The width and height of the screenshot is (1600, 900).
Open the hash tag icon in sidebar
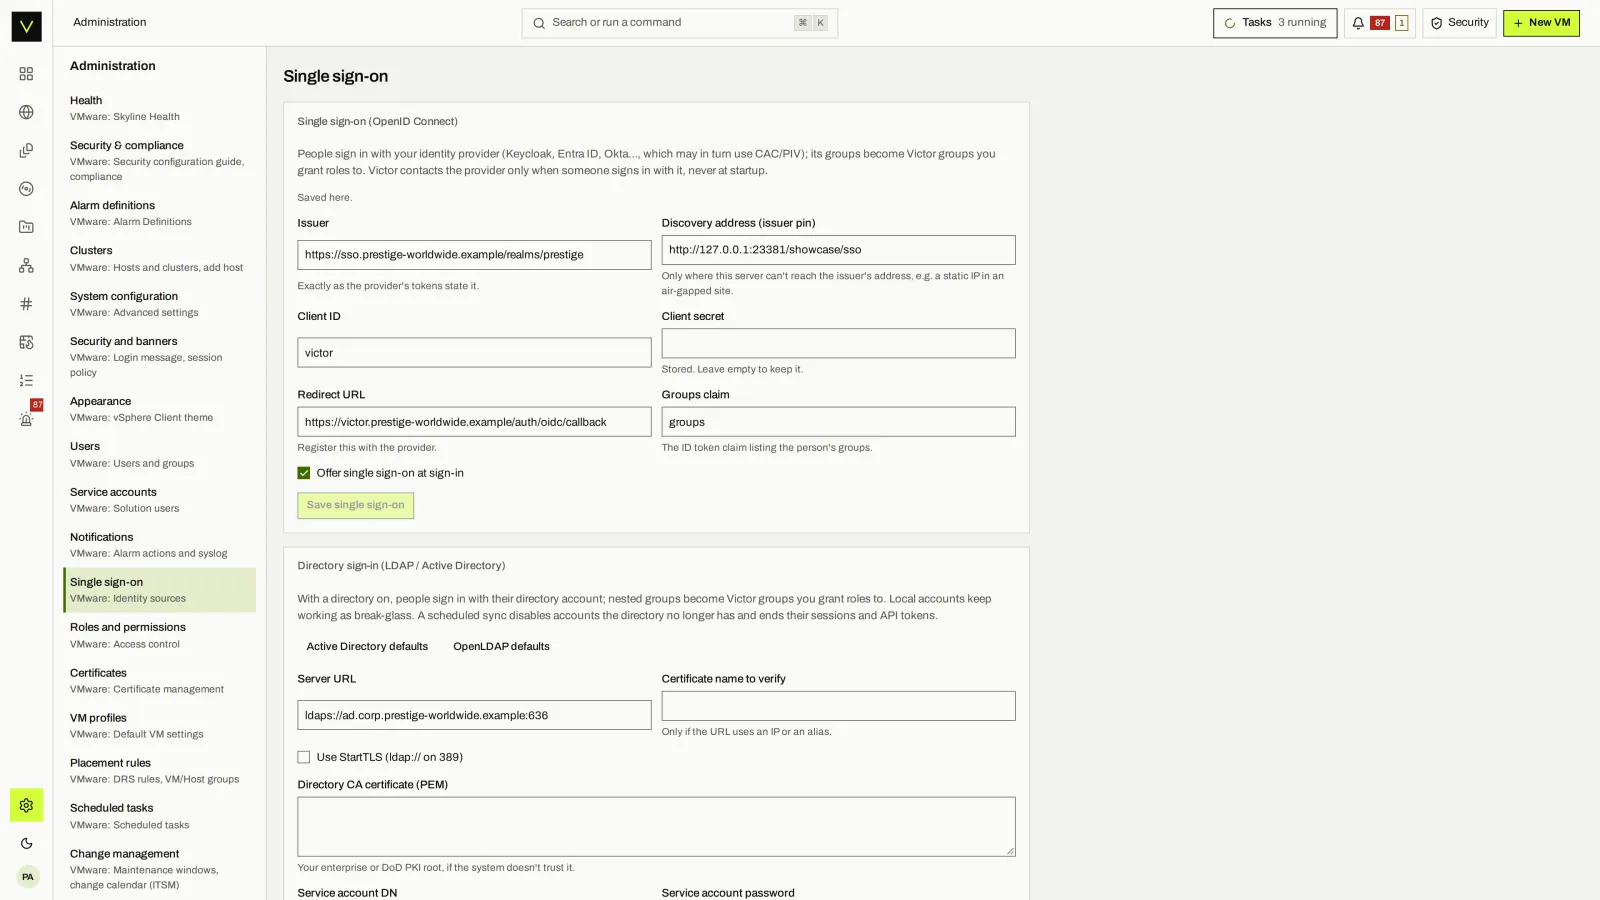pyautogui.click(x=26, y=304)
